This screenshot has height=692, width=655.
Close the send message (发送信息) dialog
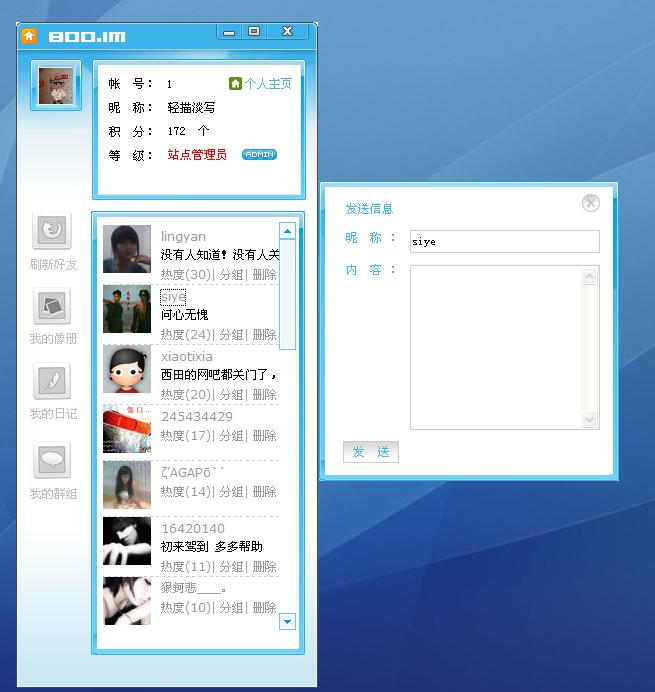[x=591, y=203]
